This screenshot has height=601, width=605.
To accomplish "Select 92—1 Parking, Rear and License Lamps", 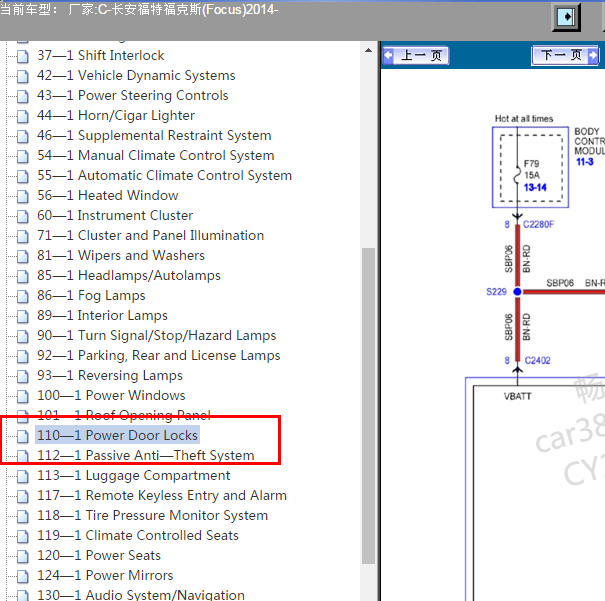I will [159, 356].
